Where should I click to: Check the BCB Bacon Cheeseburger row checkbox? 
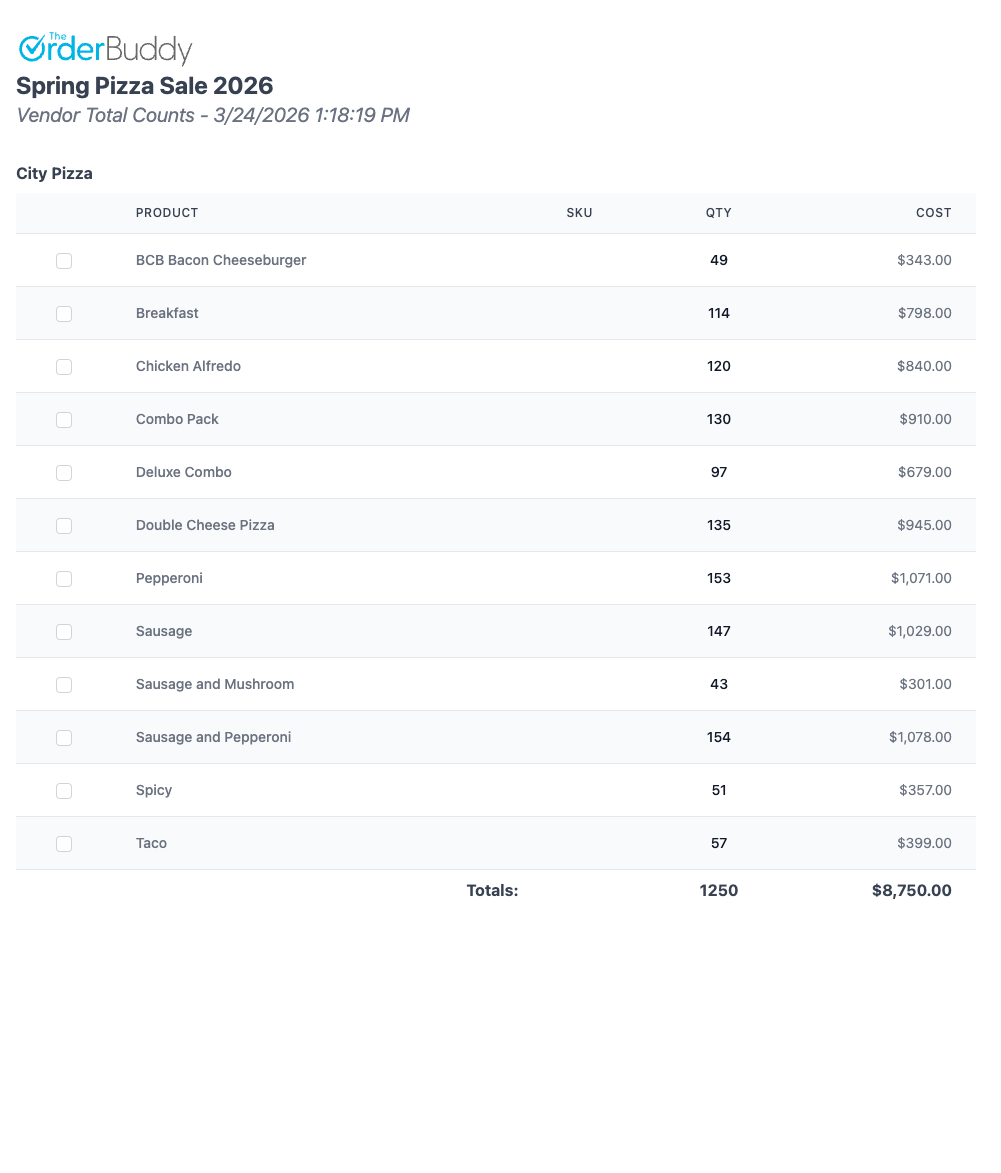tap(64, 260)
